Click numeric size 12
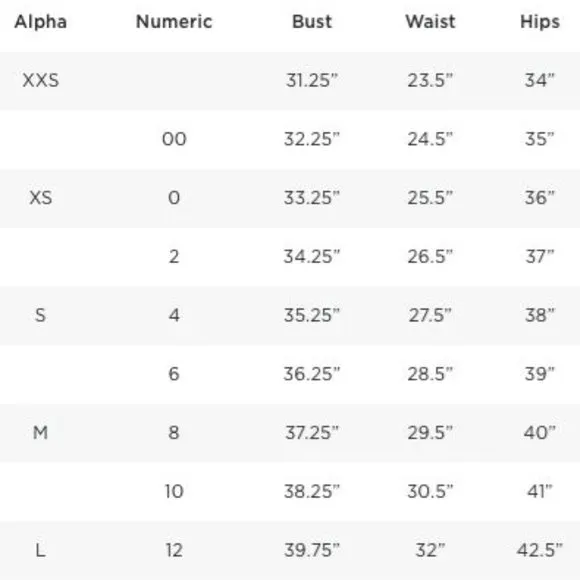 tap(174, 550)
